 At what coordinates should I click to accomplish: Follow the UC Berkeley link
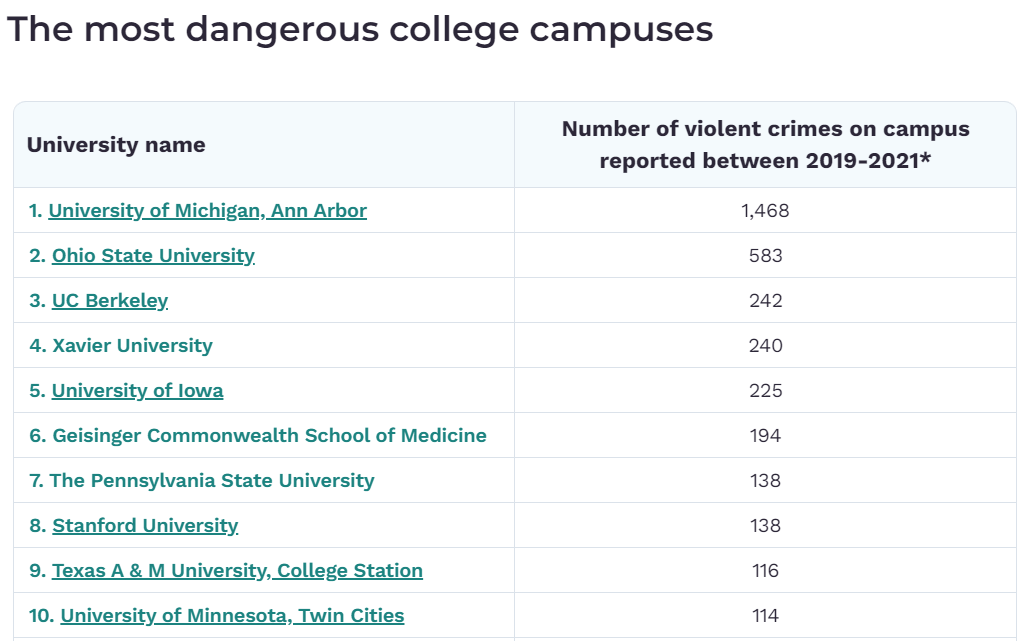(110, 301)
